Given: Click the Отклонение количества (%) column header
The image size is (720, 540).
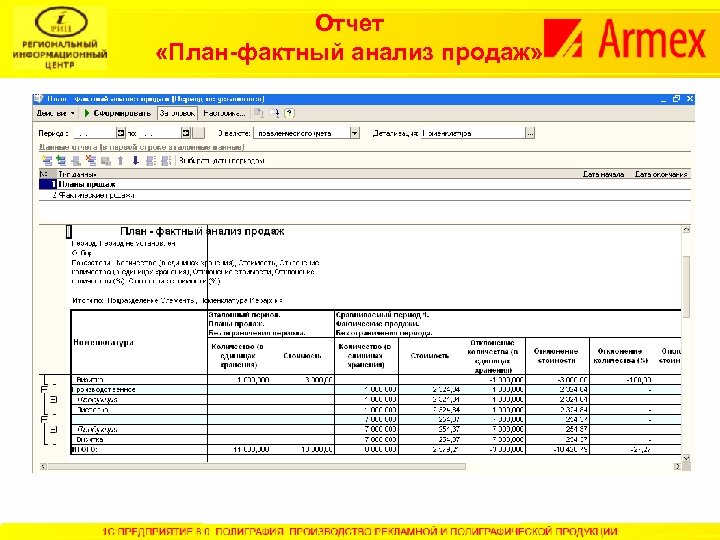Looking at the screenshot, I should point(621,356).
